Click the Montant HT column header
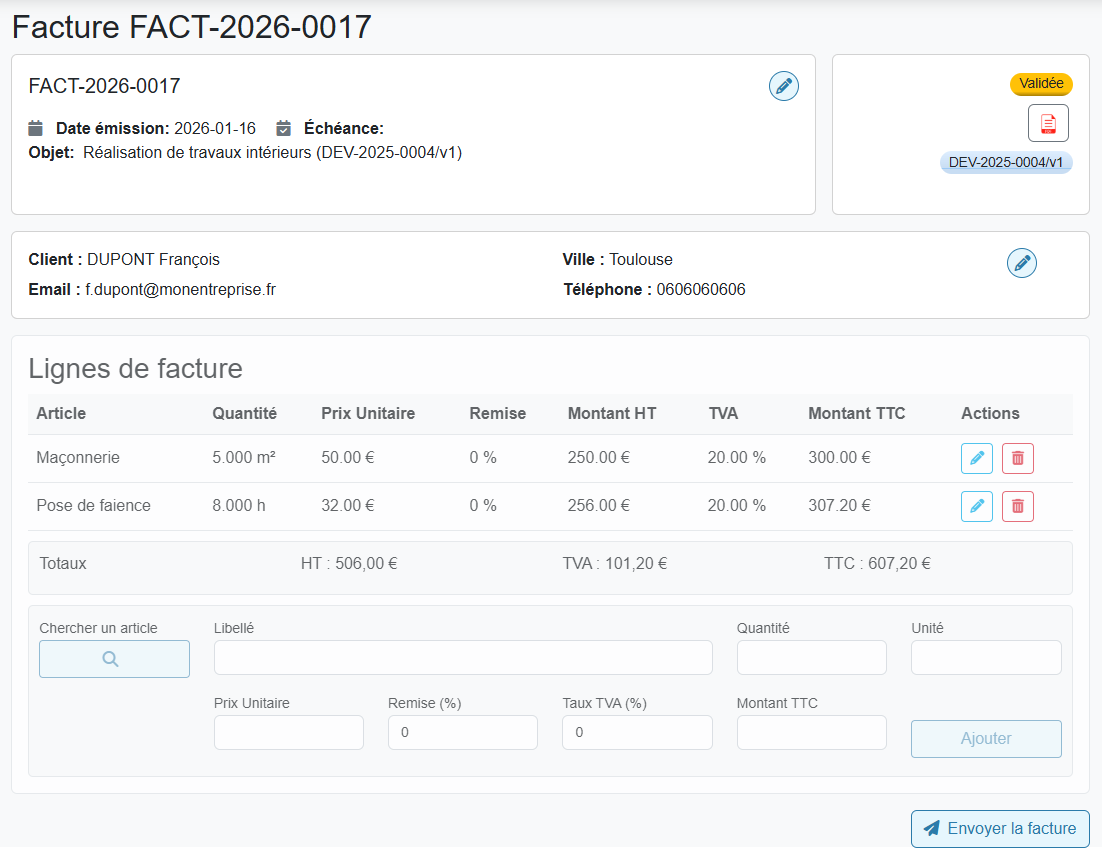 (612, 413)
